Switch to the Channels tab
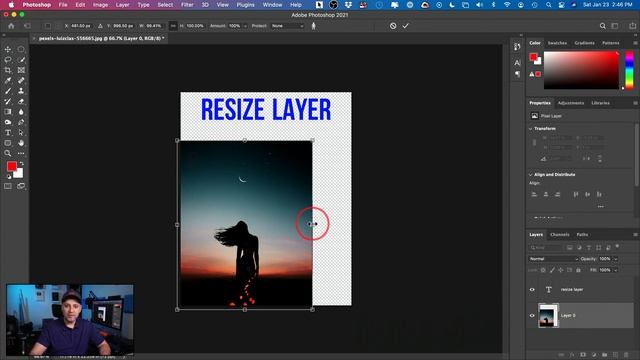640x360 pixels. tap(560, 235)
